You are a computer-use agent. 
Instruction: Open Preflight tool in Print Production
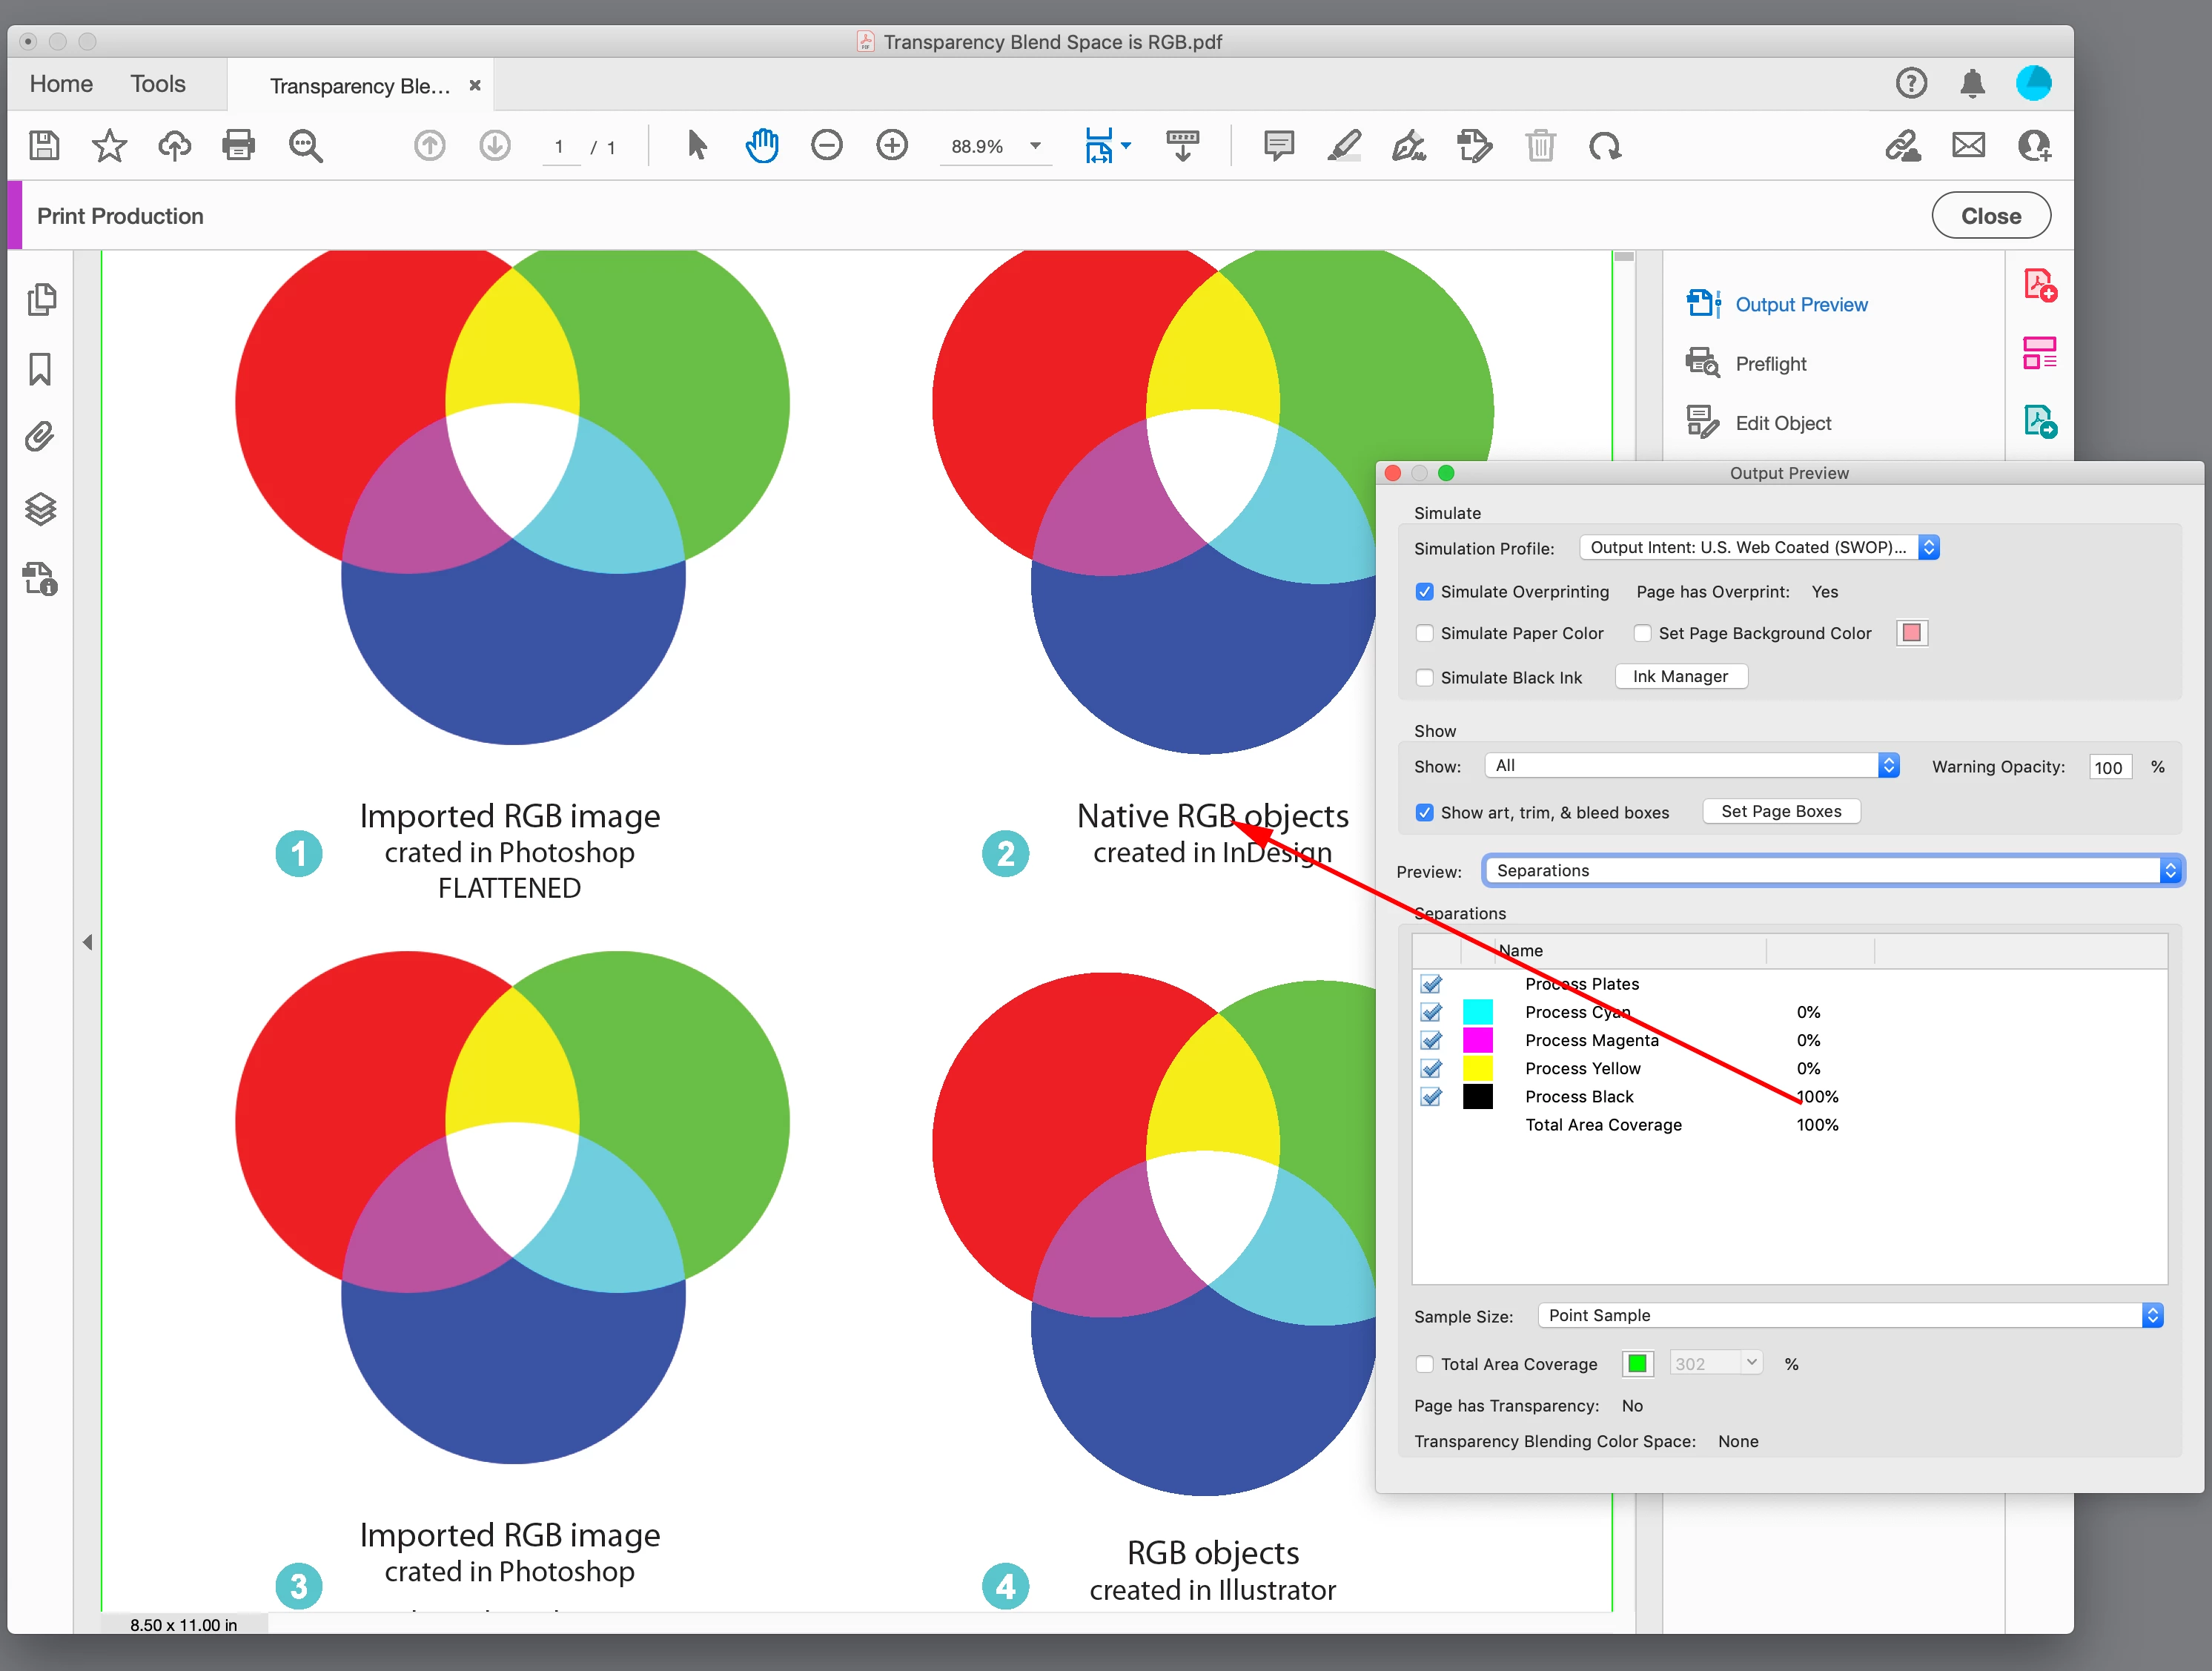click(1770, 364)
